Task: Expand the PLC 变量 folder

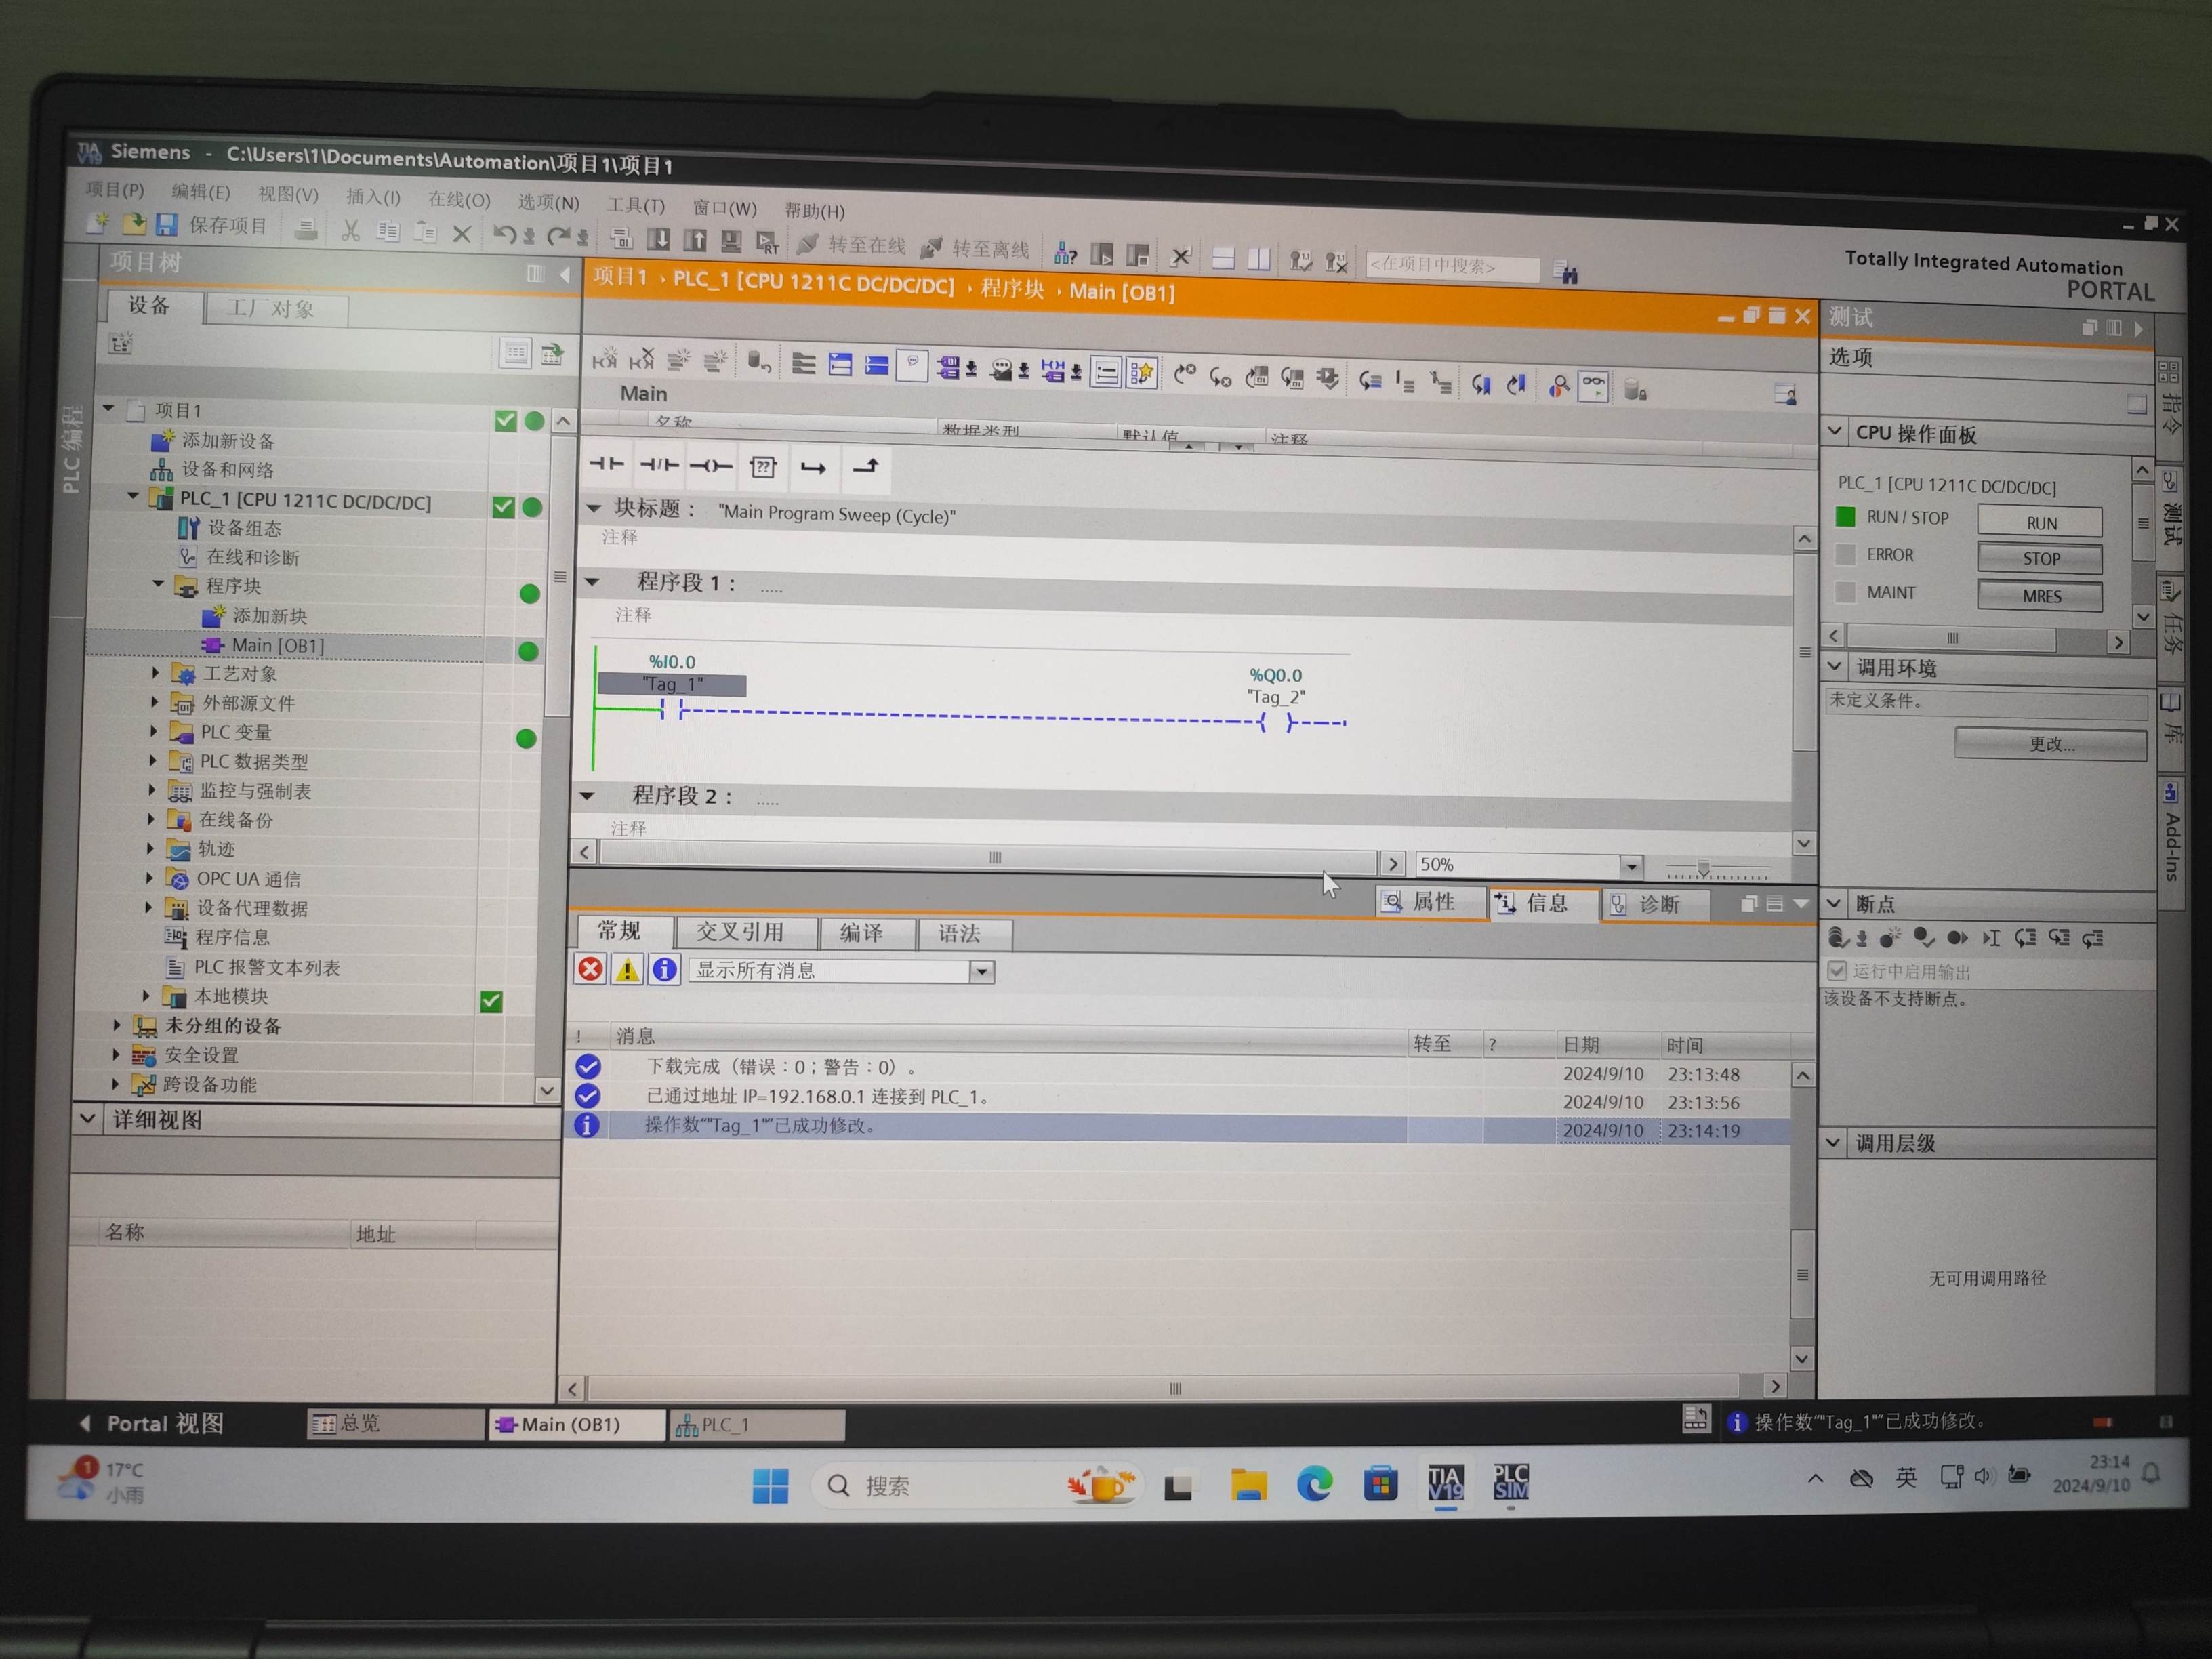Action: tap(154, 731)
